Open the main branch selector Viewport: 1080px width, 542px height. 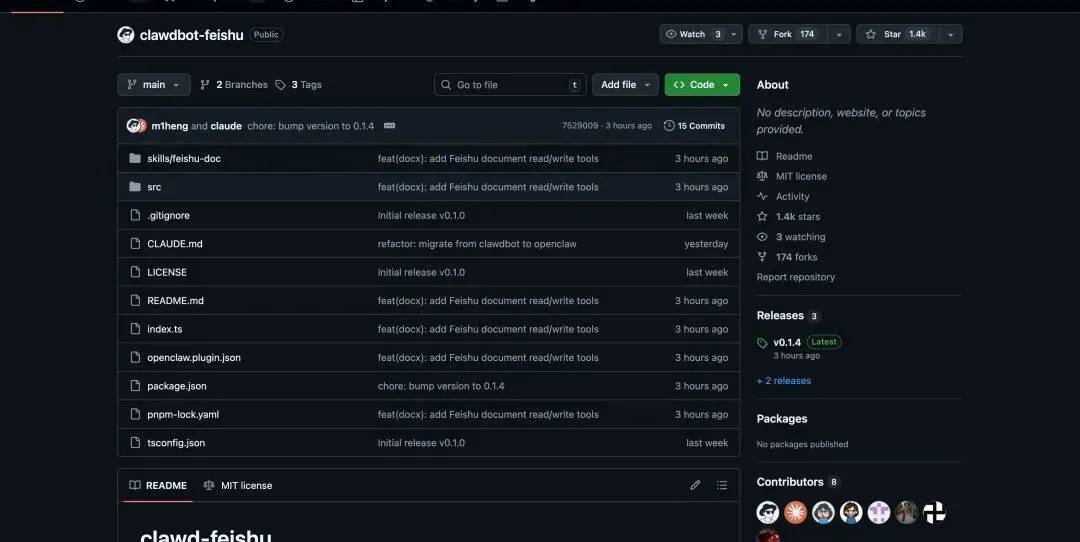tap(154, 85)
